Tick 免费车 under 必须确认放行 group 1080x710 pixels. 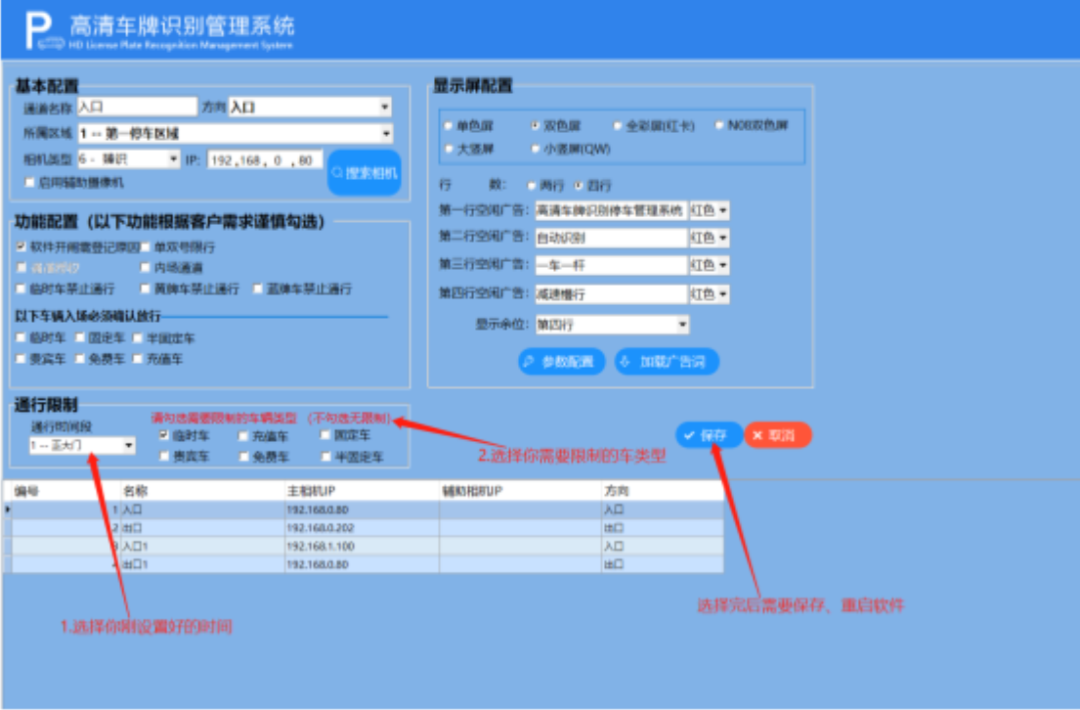[x=80, y=359]
